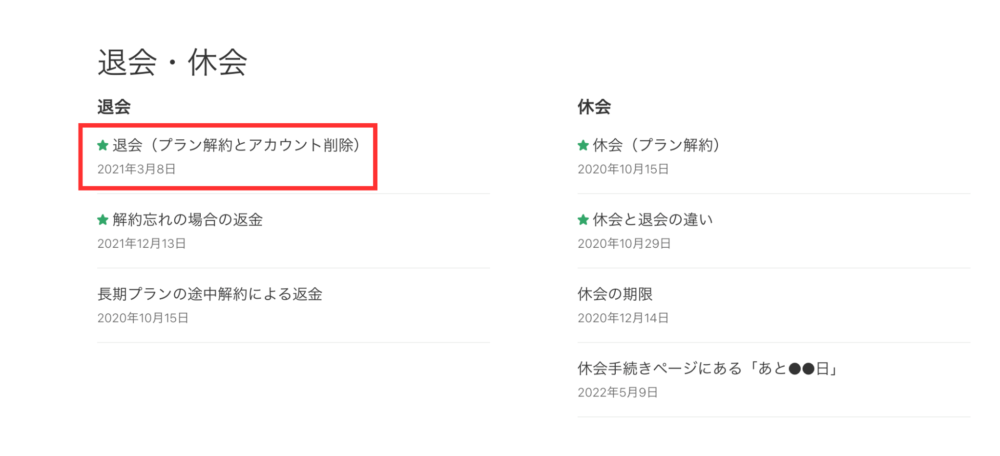This screenshot has width=1000, height=456.
Task: Open the 解約忘れの場合の返金 article
Action: pyautogui.click(x=188, y=220)
